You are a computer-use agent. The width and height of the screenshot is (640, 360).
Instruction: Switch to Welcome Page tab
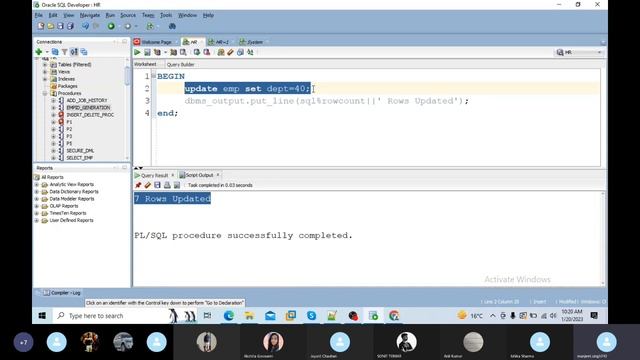156,42
